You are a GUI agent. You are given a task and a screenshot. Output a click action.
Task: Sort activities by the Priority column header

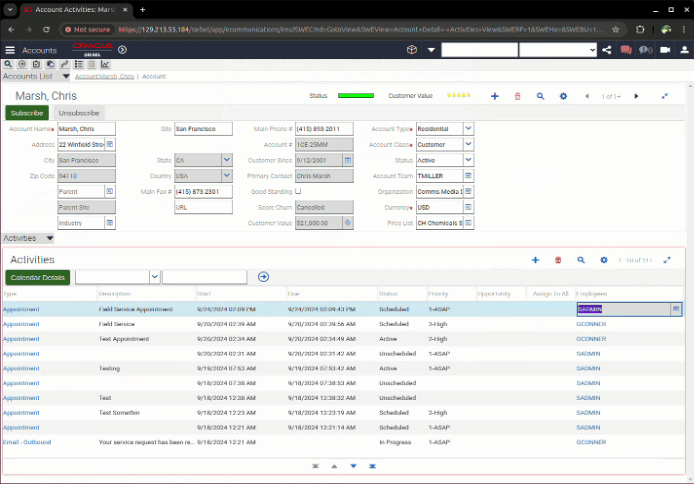click(438, 294)
